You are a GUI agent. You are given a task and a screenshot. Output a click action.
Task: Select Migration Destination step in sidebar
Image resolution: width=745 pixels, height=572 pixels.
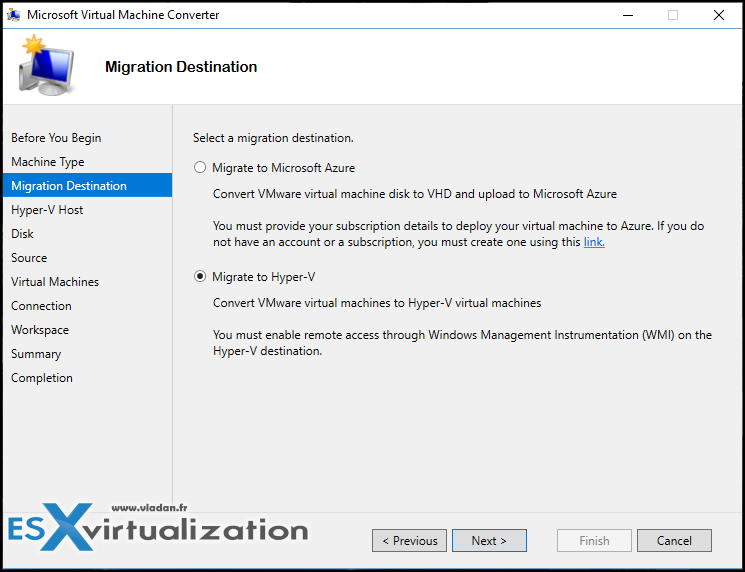(87, 185)
